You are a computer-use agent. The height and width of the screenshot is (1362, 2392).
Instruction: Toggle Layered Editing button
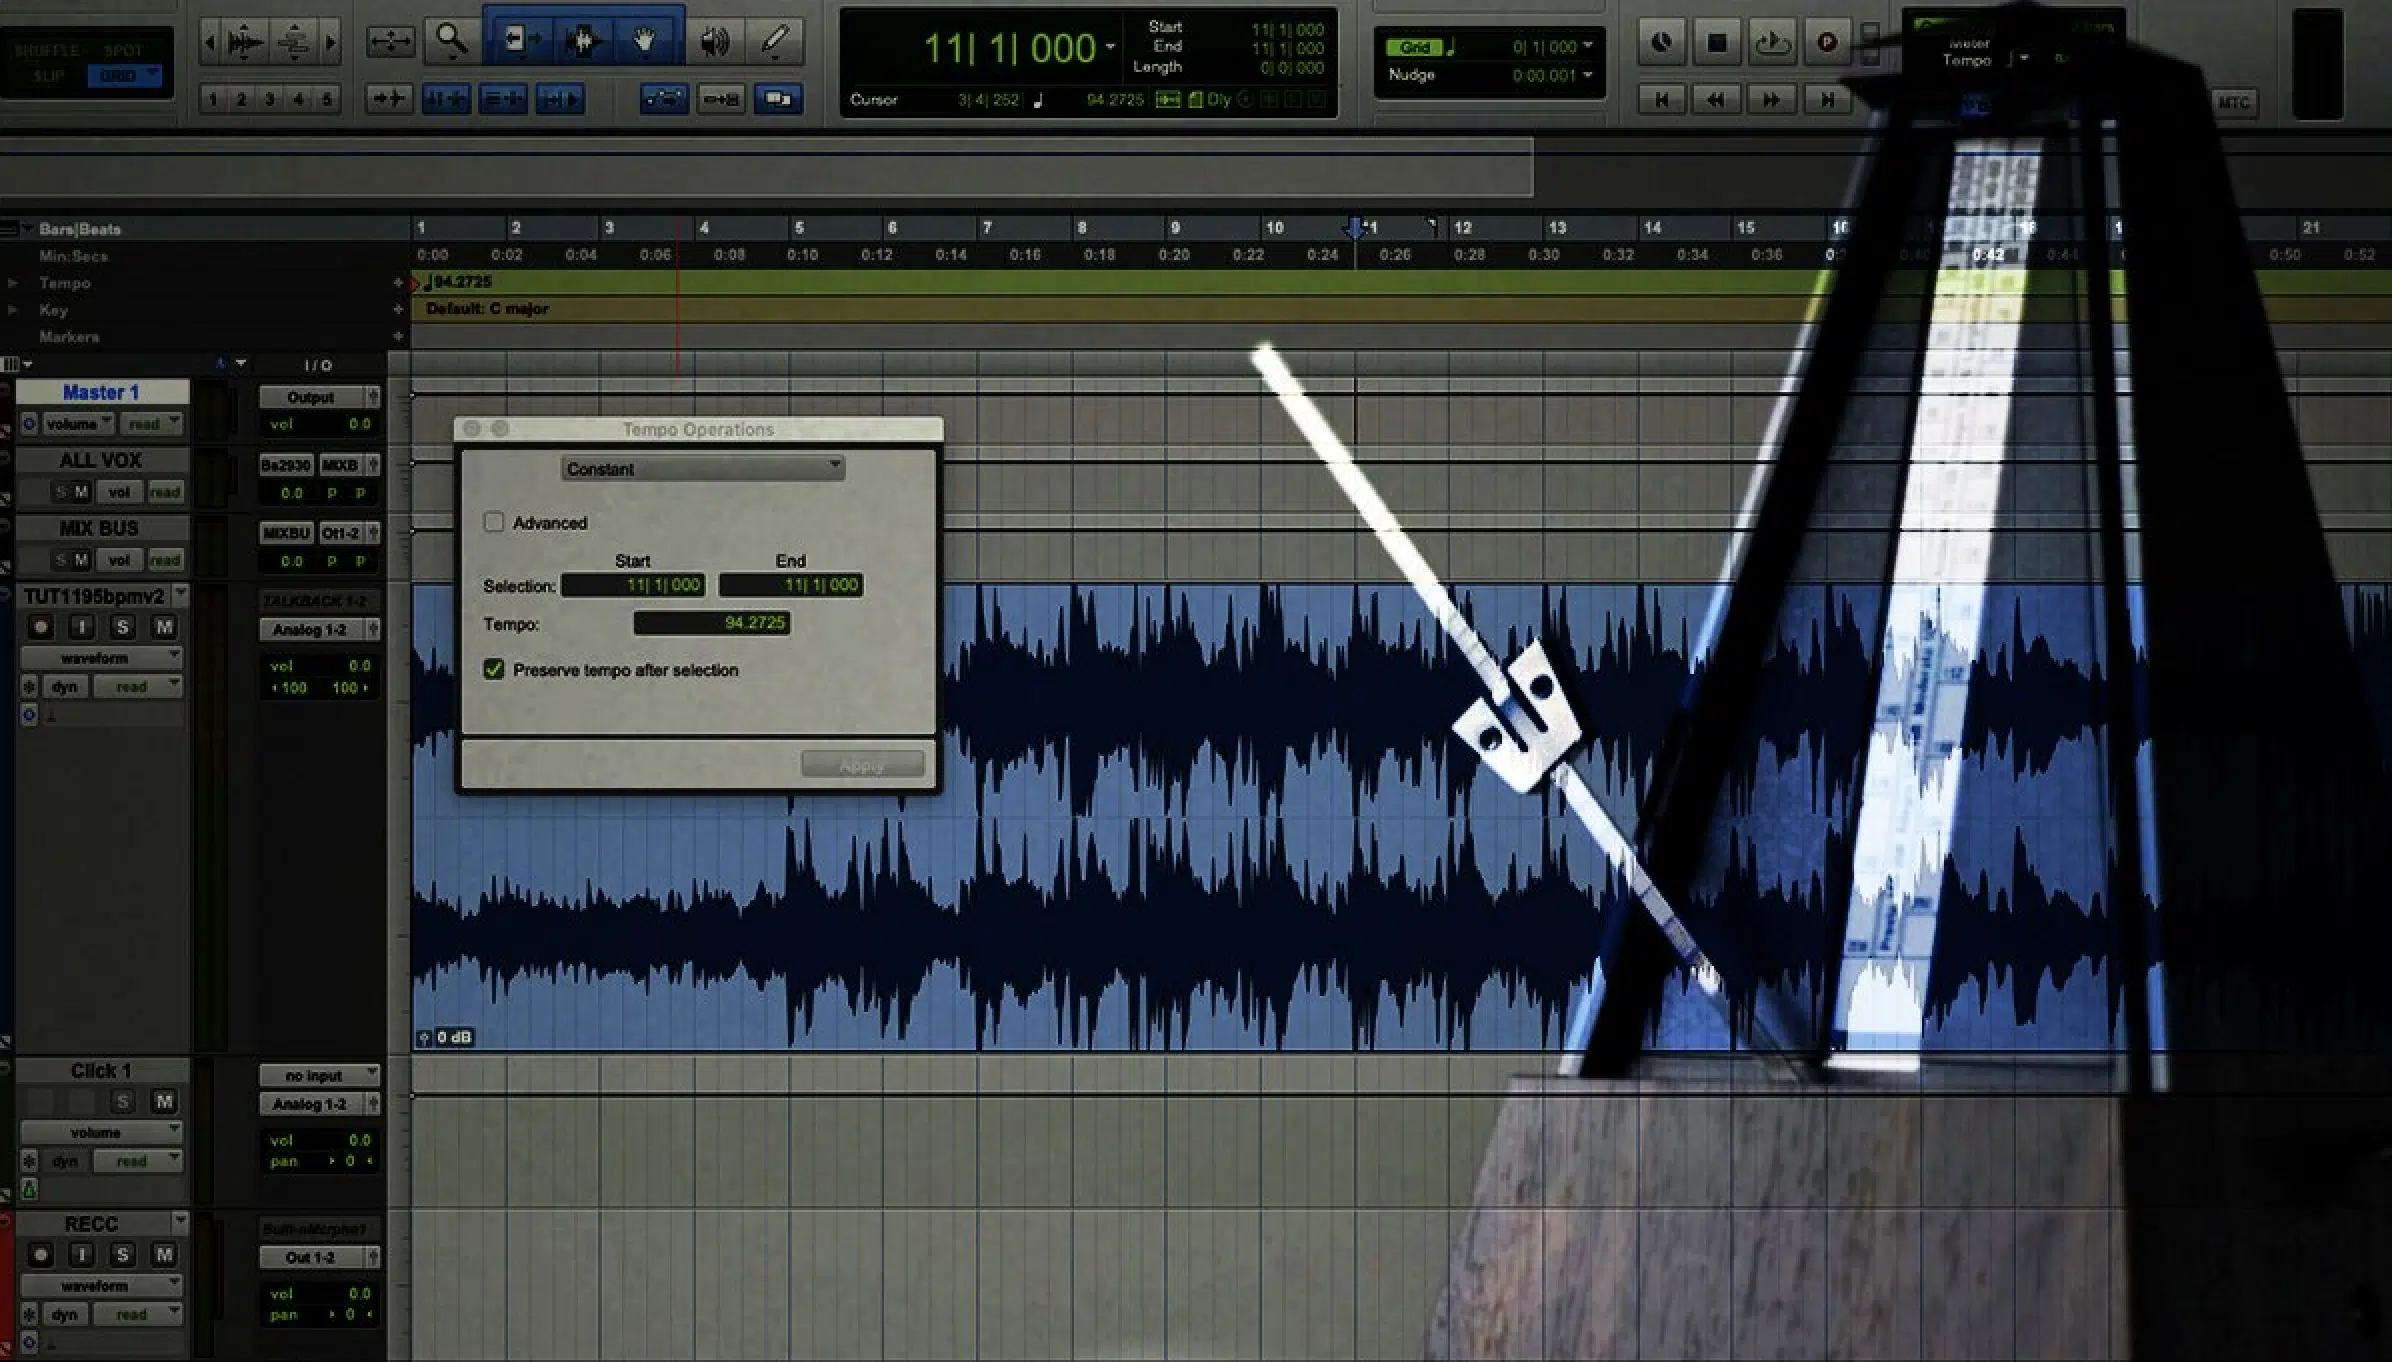click(x=778, y=99)
